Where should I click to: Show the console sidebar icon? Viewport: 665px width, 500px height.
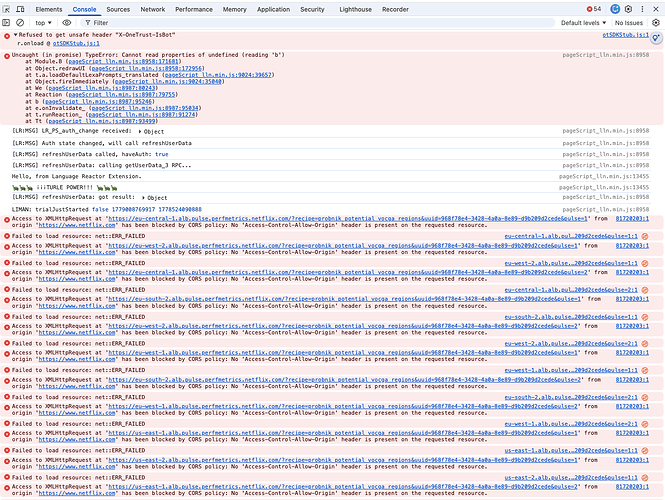tap(6, 22)
